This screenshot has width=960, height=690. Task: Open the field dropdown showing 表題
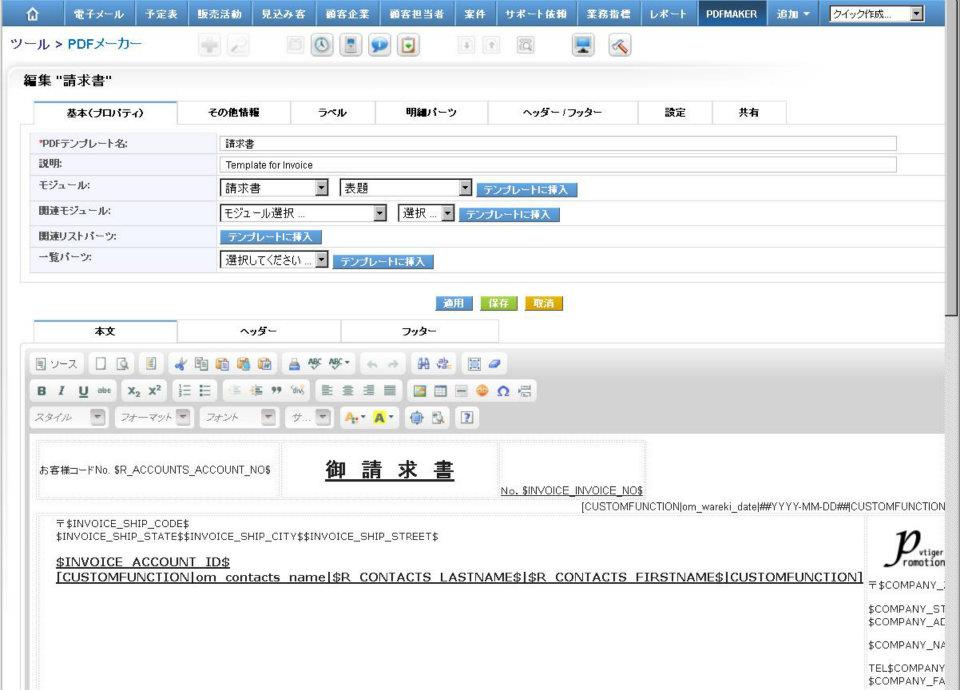(406, 188)
